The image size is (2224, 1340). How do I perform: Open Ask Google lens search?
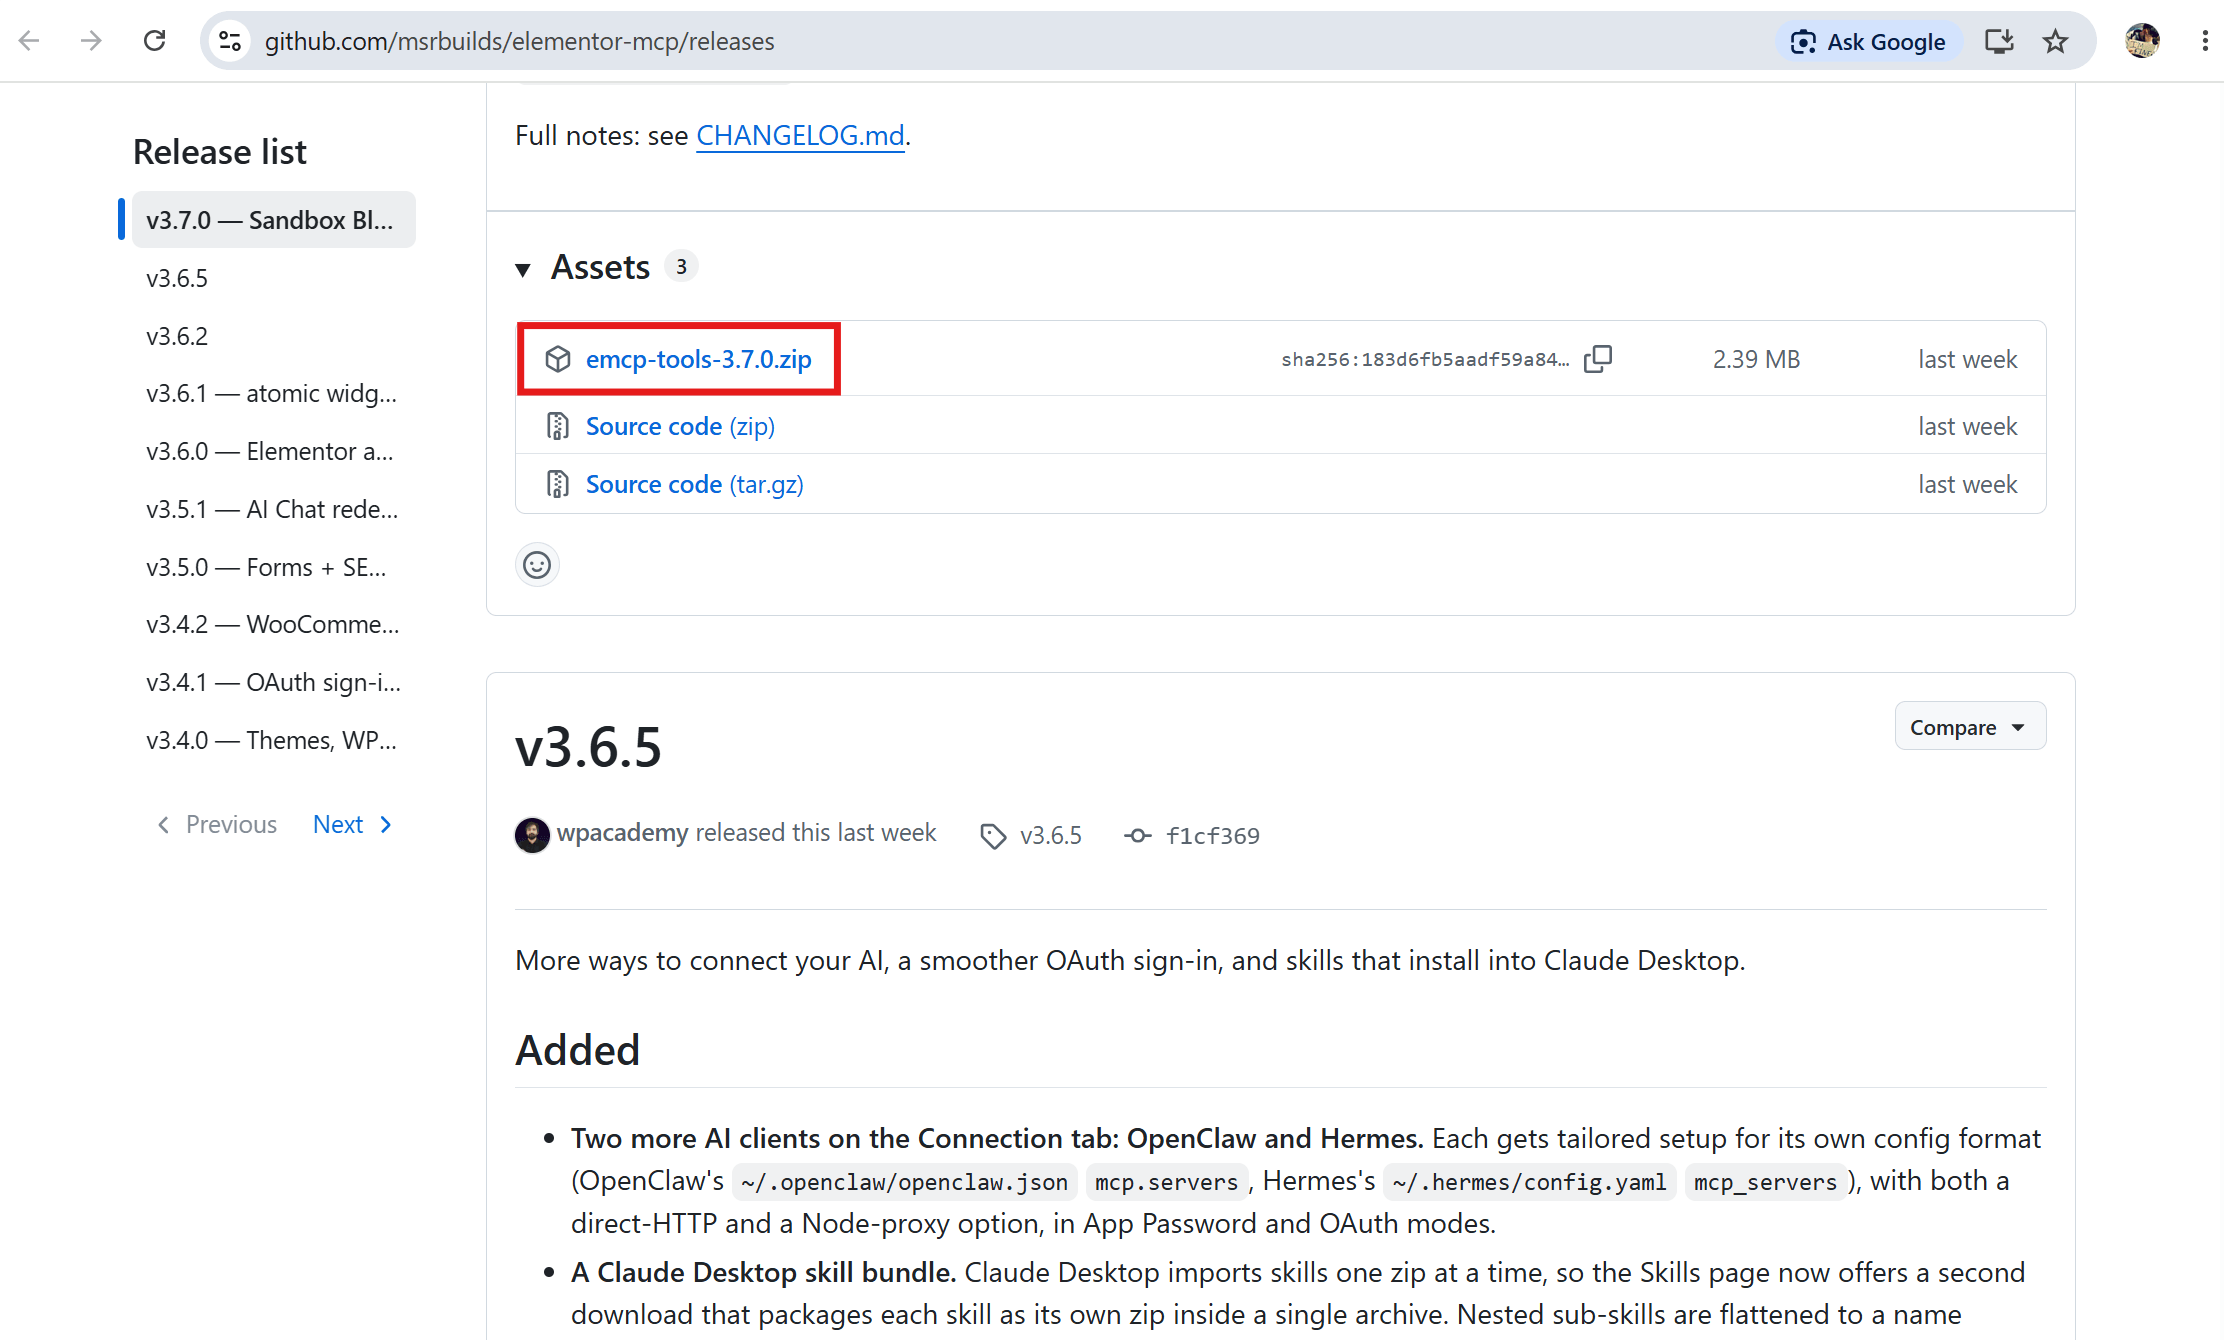pyautogui.click(x=1868, y=41)
